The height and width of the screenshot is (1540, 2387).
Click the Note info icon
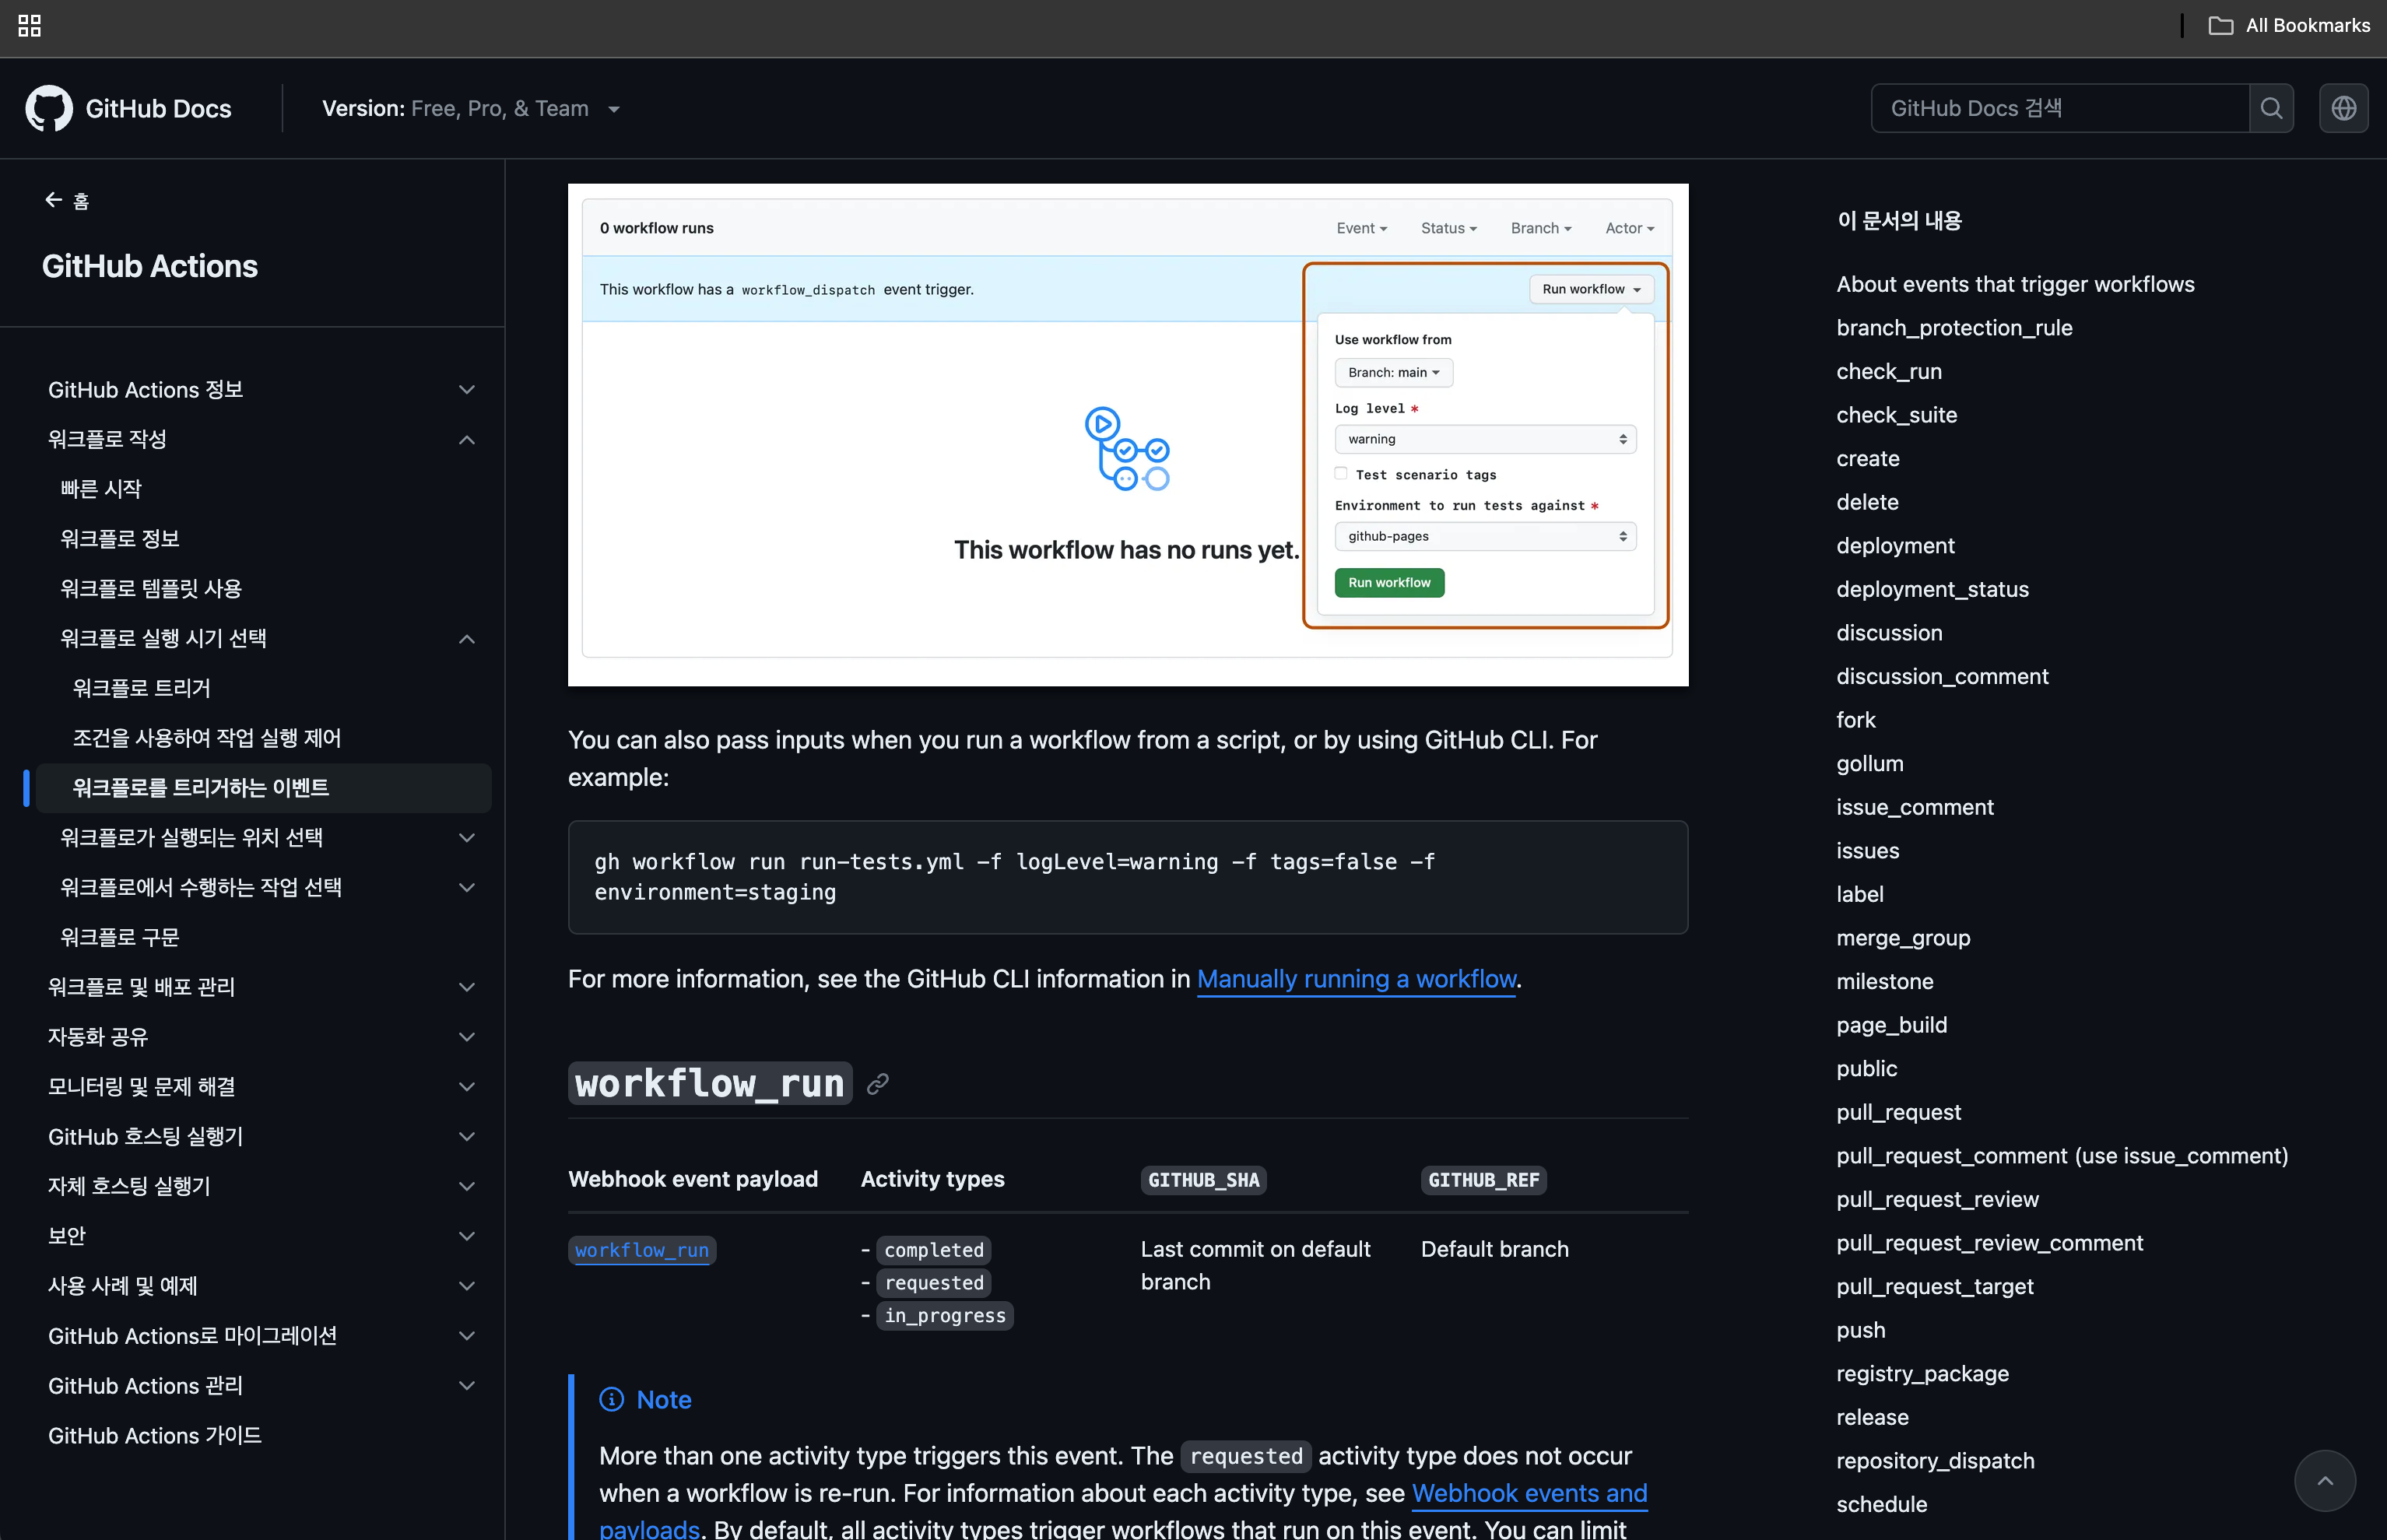click(611, 1399)
